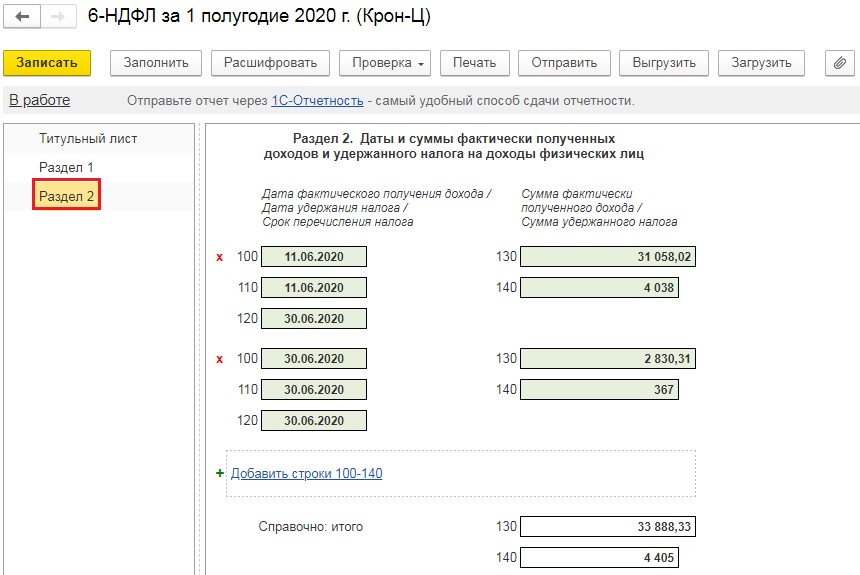Image resolution: width=860 pixels, height=575 pixels.
Task: Open the Проверка dropdown menu
Action: click(389, 62)
